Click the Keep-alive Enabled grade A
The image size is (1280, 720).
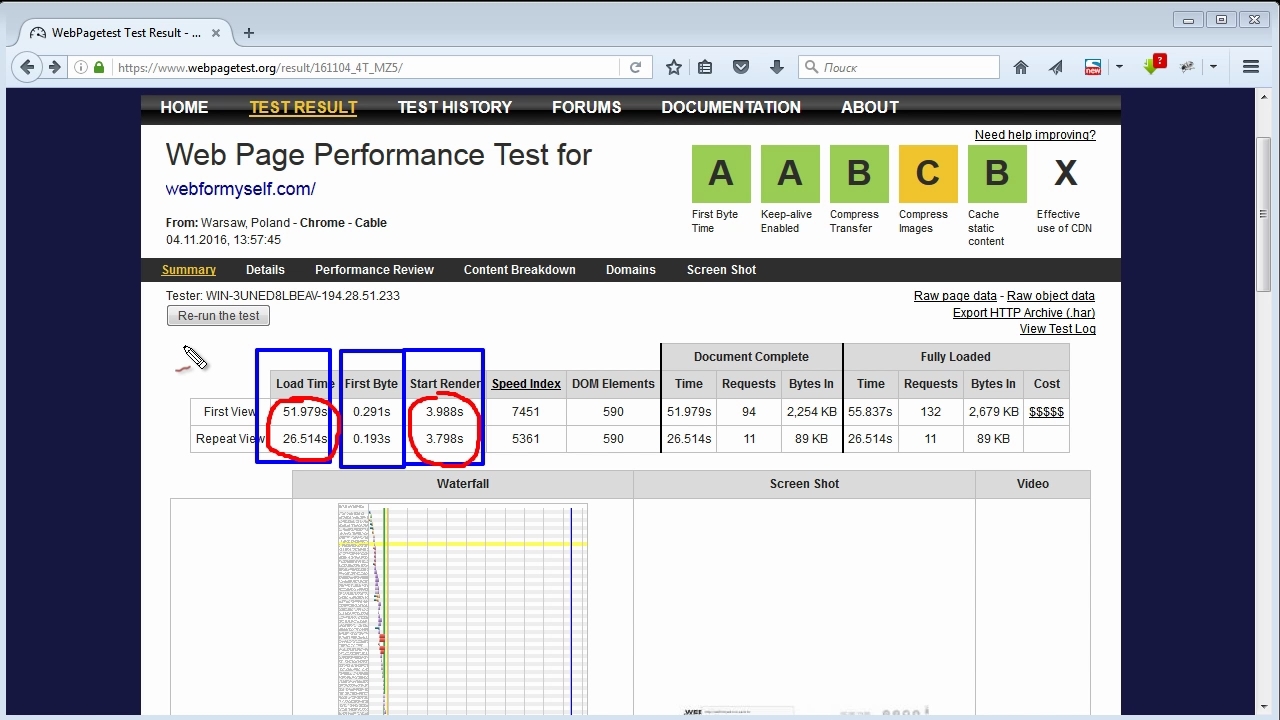pos(790,174)
